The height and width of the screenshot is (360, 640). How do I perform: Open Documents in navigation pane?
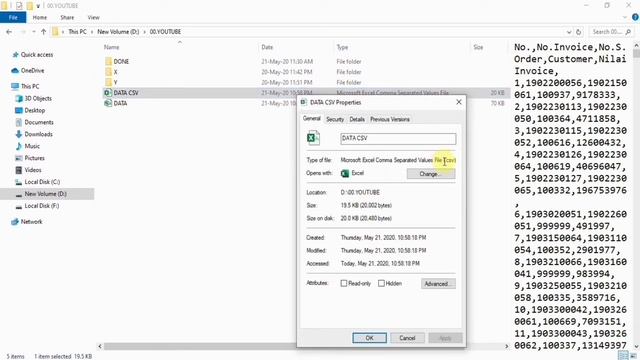point(39,122)
